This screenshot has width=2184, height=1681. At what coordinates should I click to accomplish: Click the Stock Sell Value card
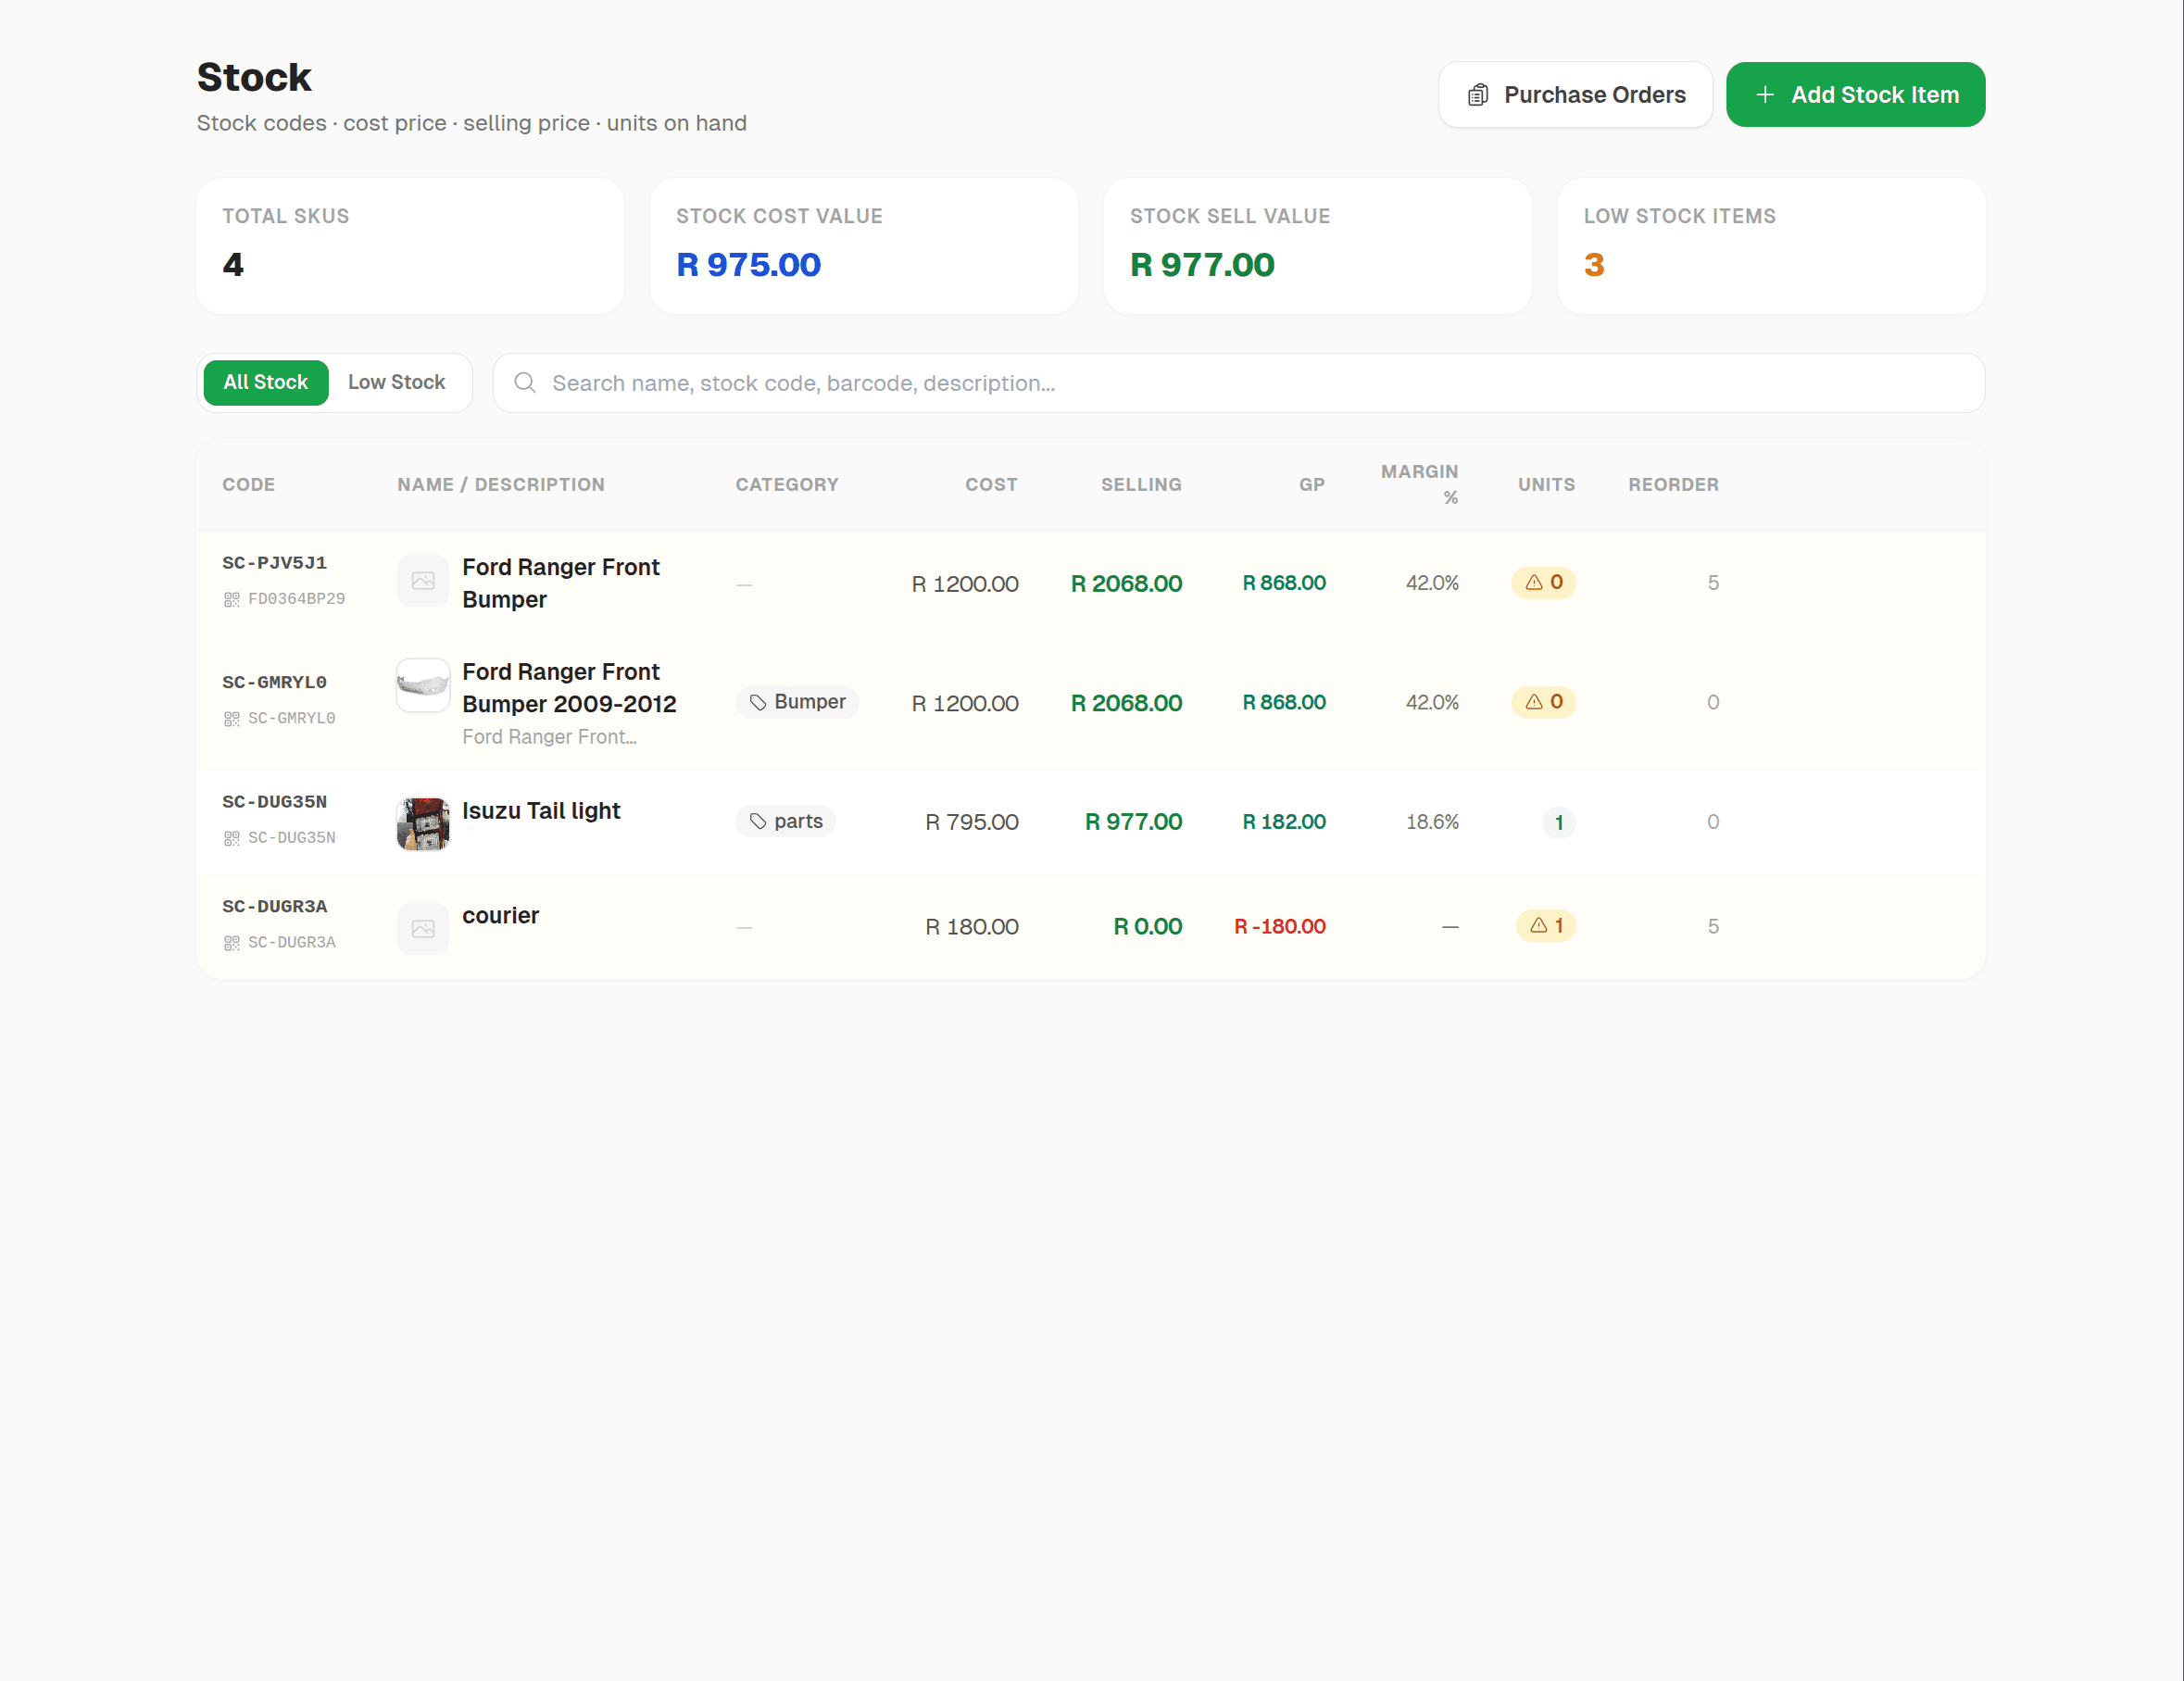click(x=1317, y=246)
